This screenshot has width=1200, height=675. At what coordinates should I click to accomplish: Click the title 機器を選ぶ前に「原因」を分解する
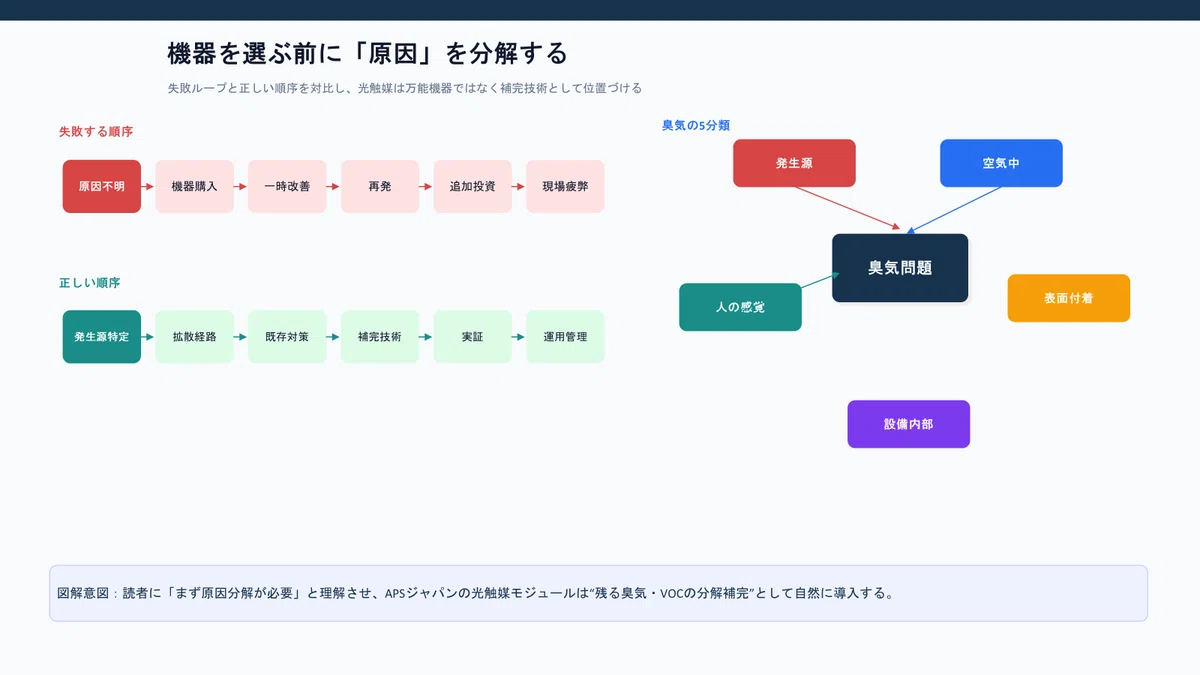point(368,53)
